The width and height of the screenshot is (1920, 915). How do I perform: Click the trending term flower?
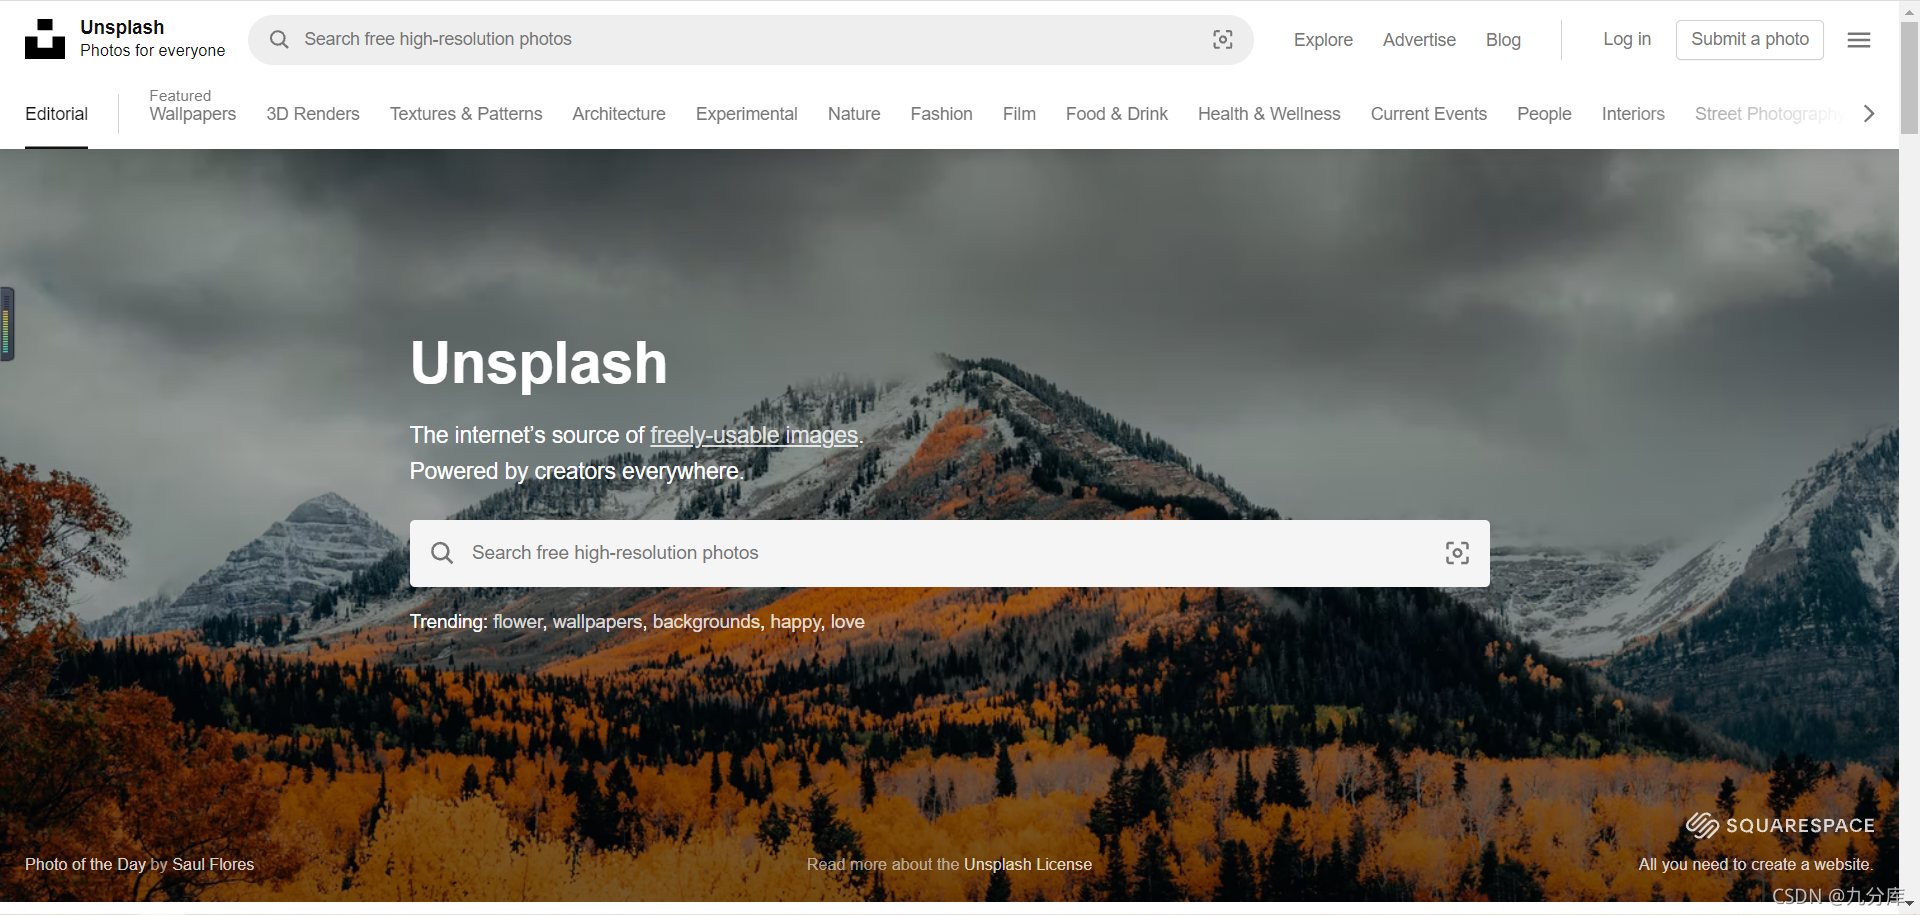pos(518,622)
